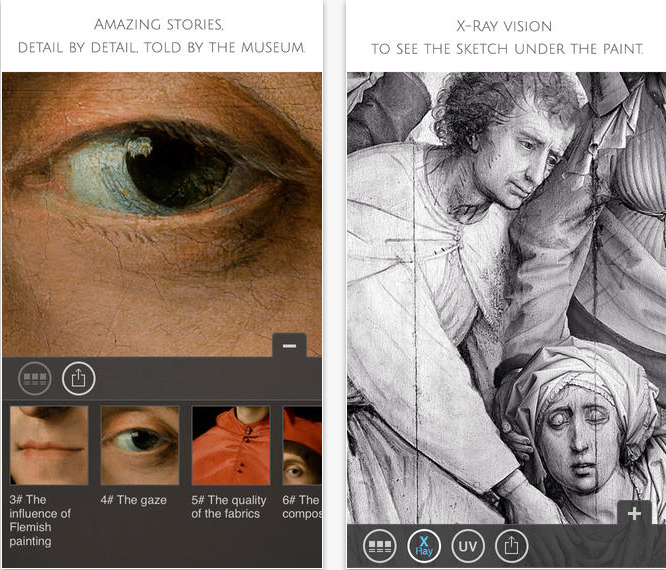This screenshot has width=666, height=570.
Task: Open the '3# The influence of Flemish painting' thumbnail
Action: (49, 445)
